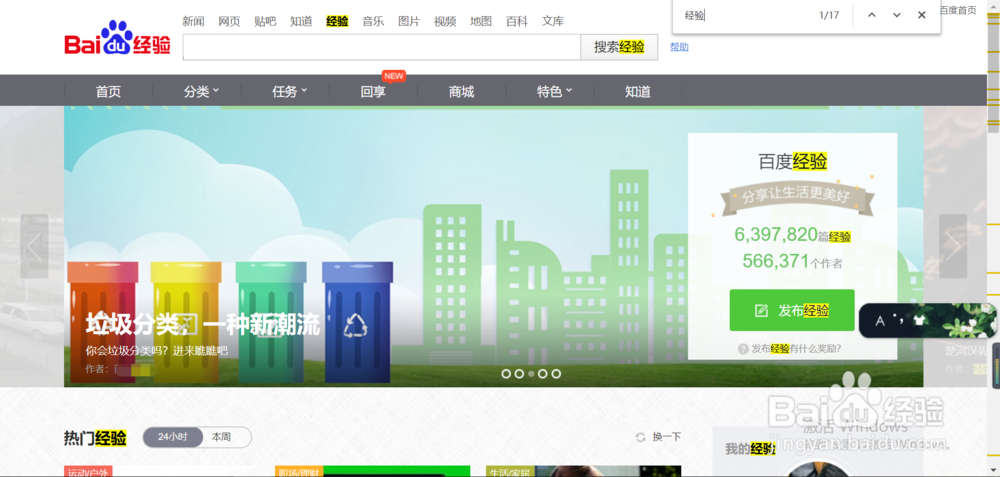1000x477 pixels.
Task: Switch hot list to 本周
Action: (x=221, y=437)
